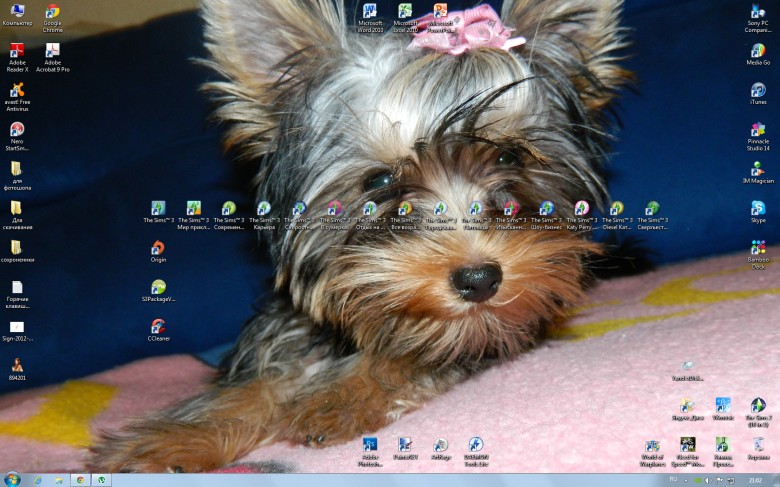Click the taskbar clock in system tray
780x487 pixels.
[x=754, y=480]
